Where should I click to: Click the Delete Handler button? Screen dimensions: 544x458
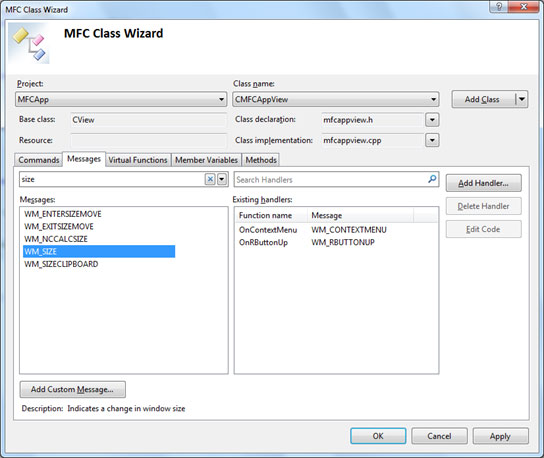483,206
